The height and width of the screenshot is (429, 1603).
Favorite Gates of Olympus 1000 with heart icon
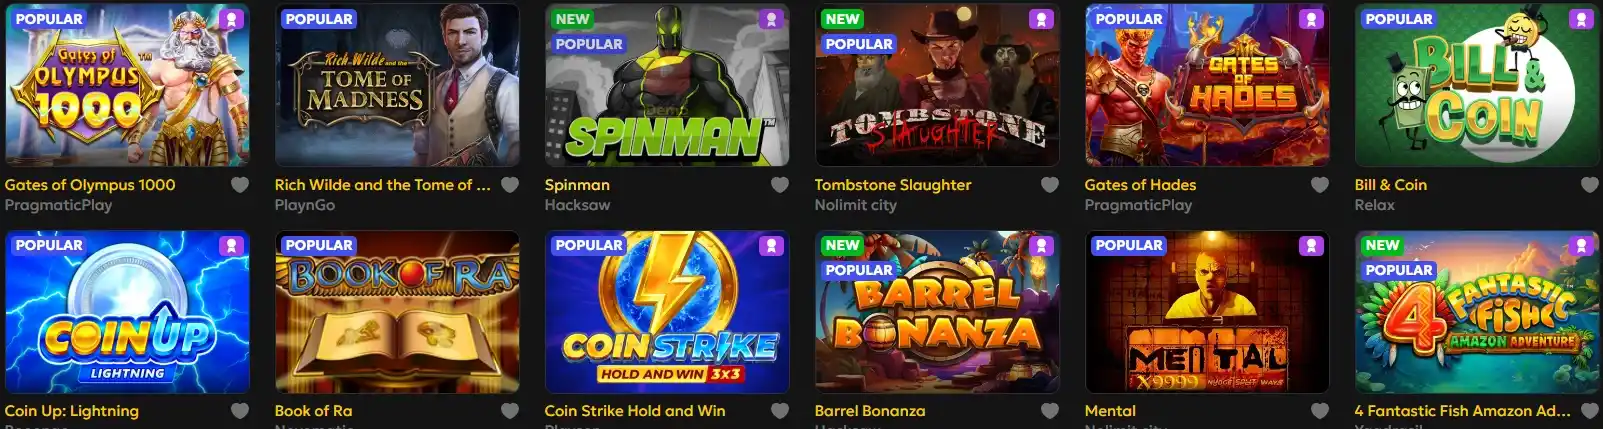tap(240, 185)
